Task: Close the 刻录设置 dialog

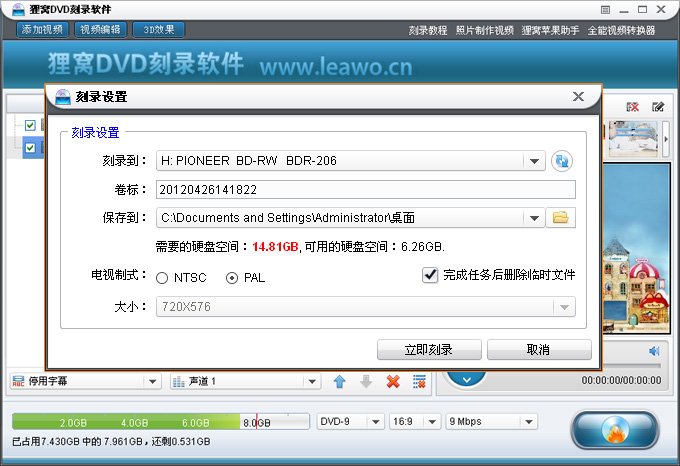Action: coord(578,96)
